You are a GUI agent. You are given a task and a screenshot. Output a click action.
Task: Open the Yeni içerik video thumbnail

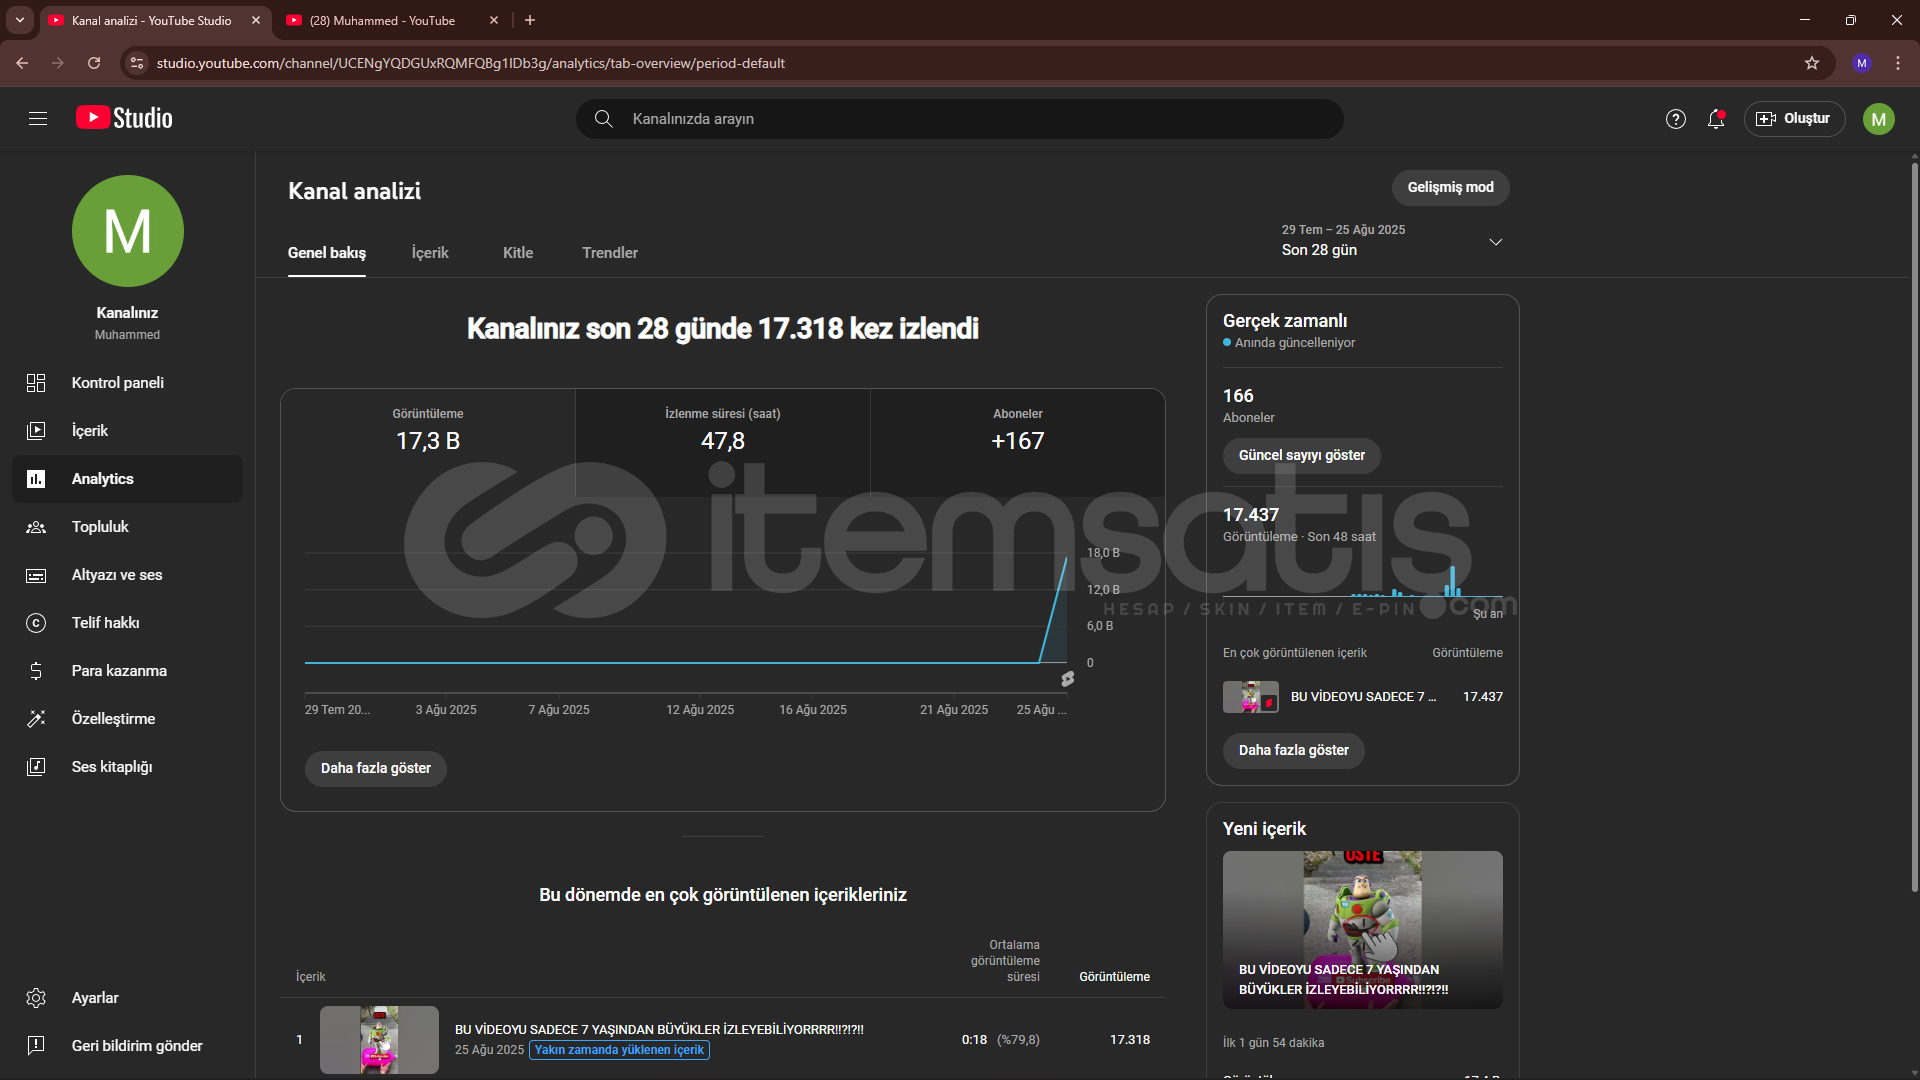pos(1362,930)
